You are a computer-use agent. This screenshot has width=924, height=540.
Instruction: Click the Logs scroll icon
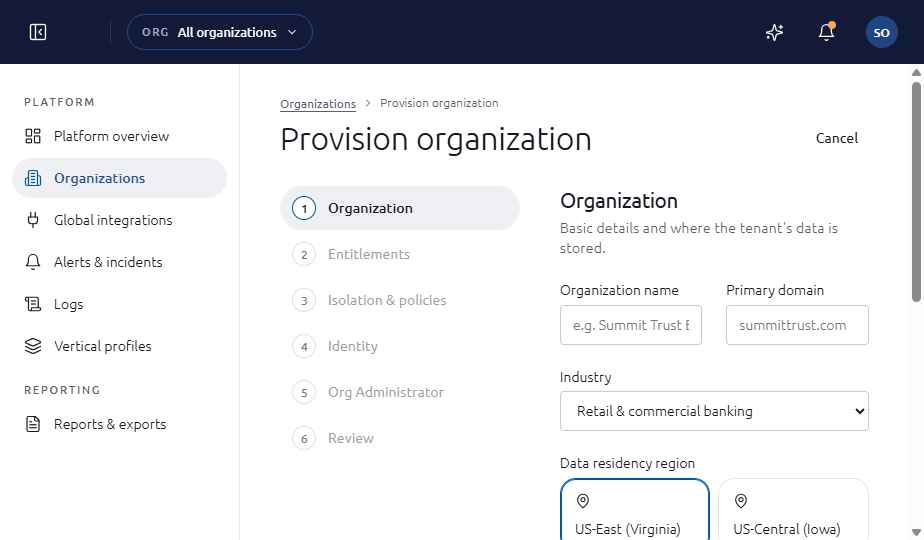[x=33, y=304]
